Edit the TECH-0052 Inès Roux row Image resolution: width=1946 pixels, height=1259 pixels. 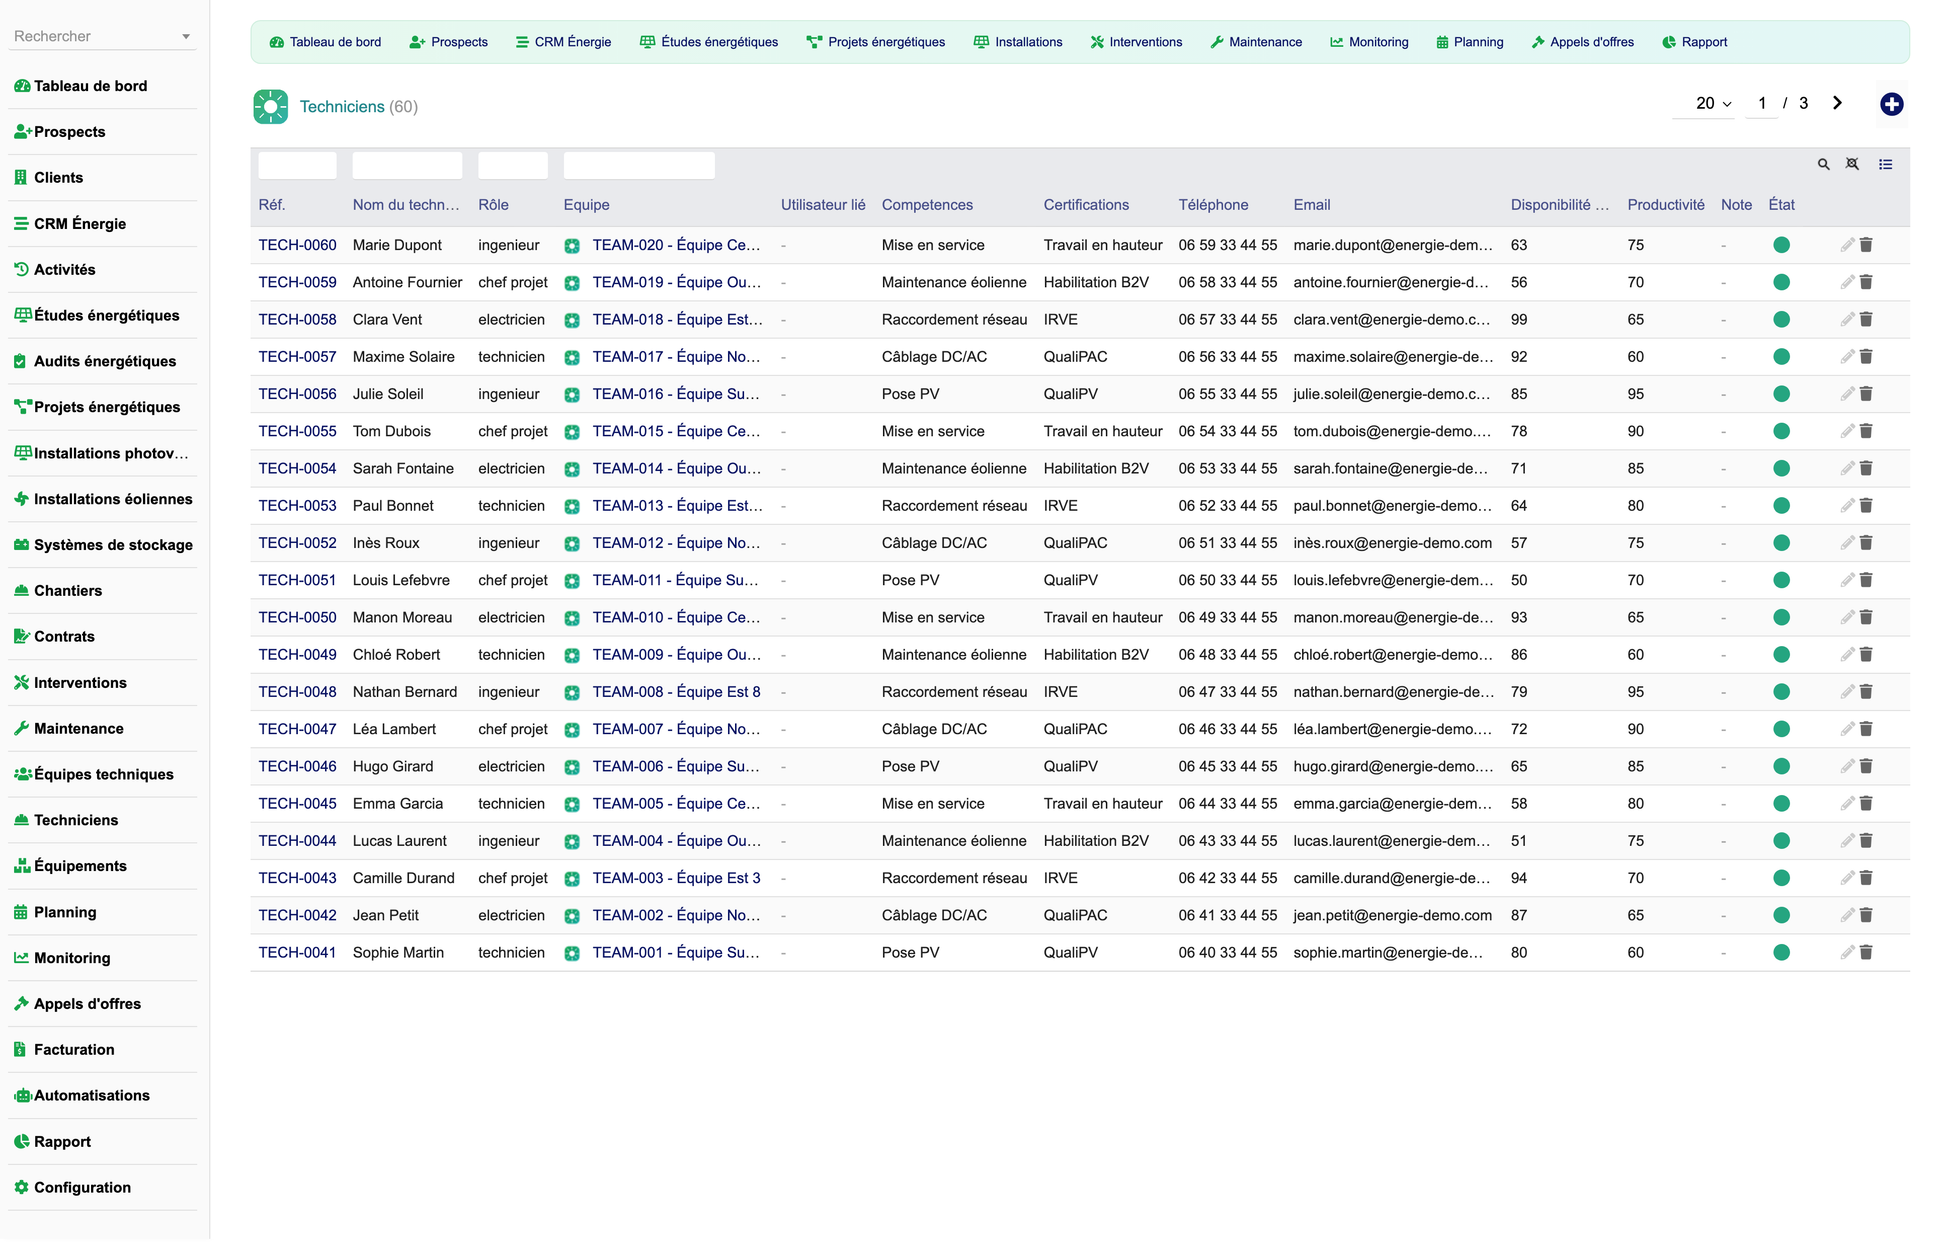(x=1847, y=543)
